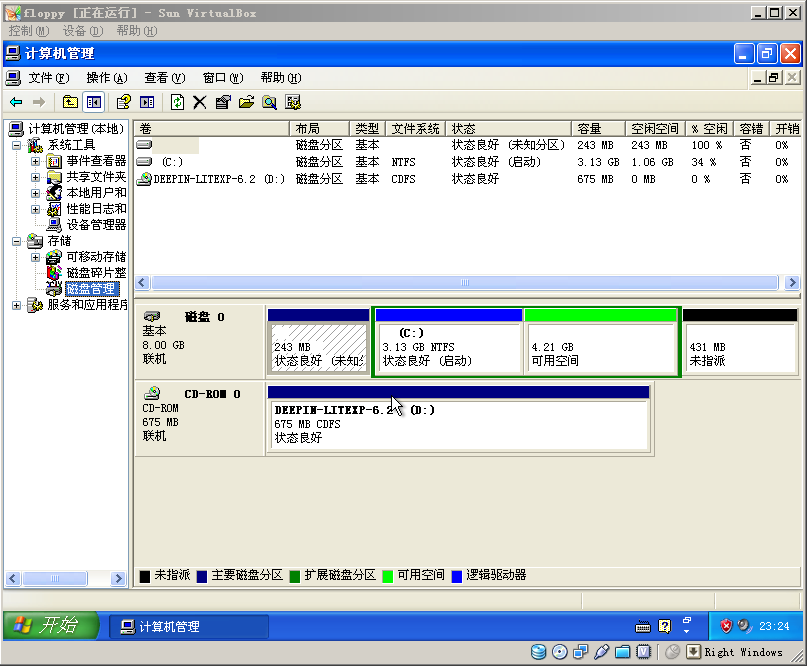
Task: Click the grey Forward arrow in the toolbar
Action: coord(39,102)
